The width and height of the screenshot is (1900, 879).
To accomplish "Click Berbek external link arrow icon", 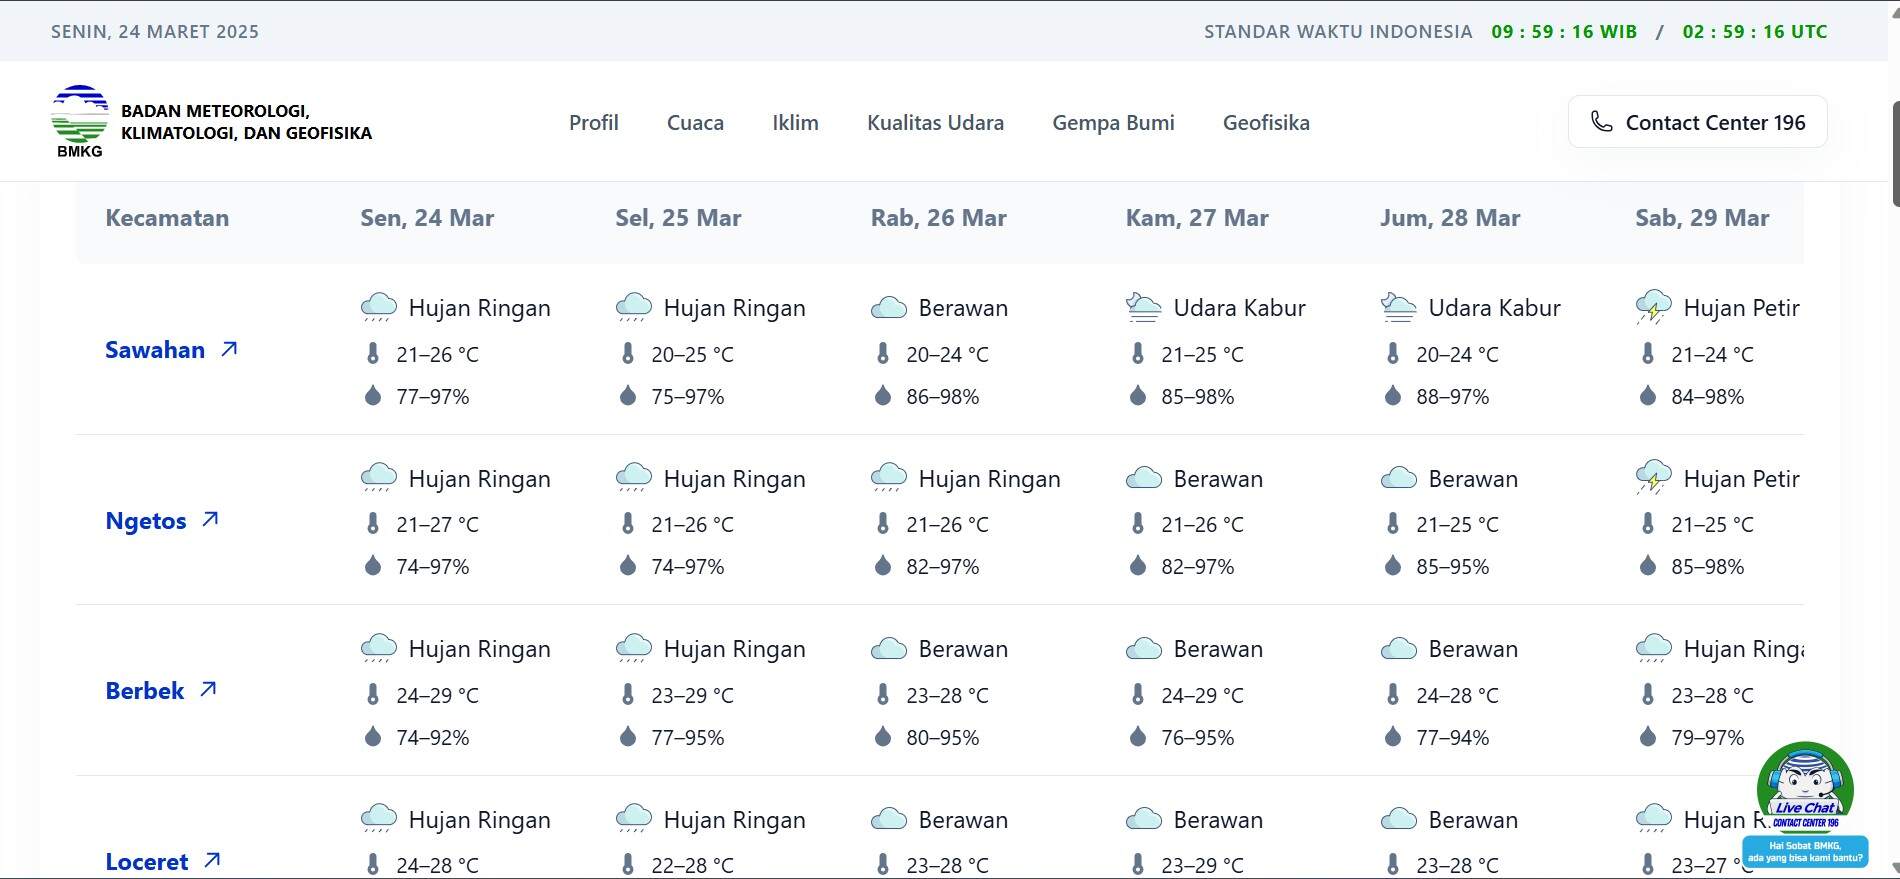I will click(x=208, y=690).
